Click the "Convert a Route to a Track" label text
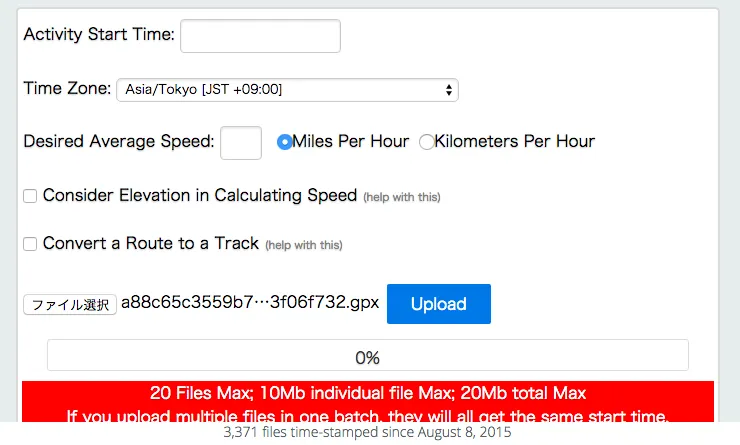The width and height of the screenshot is (740, 445). click(151, 244)
